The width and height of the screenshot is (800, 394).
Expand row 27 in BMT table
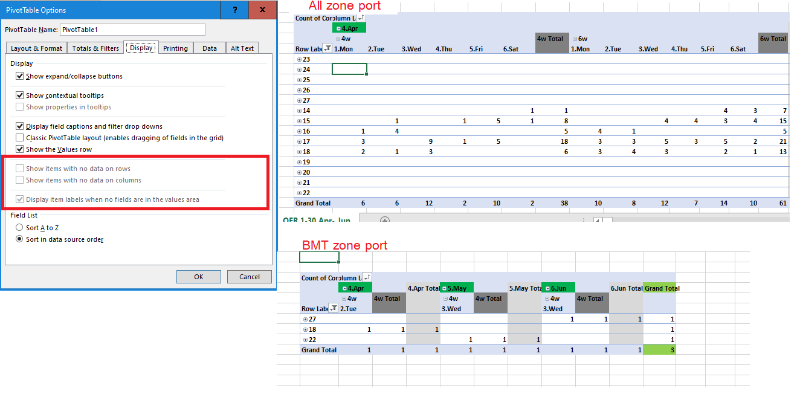pos(305,319)
